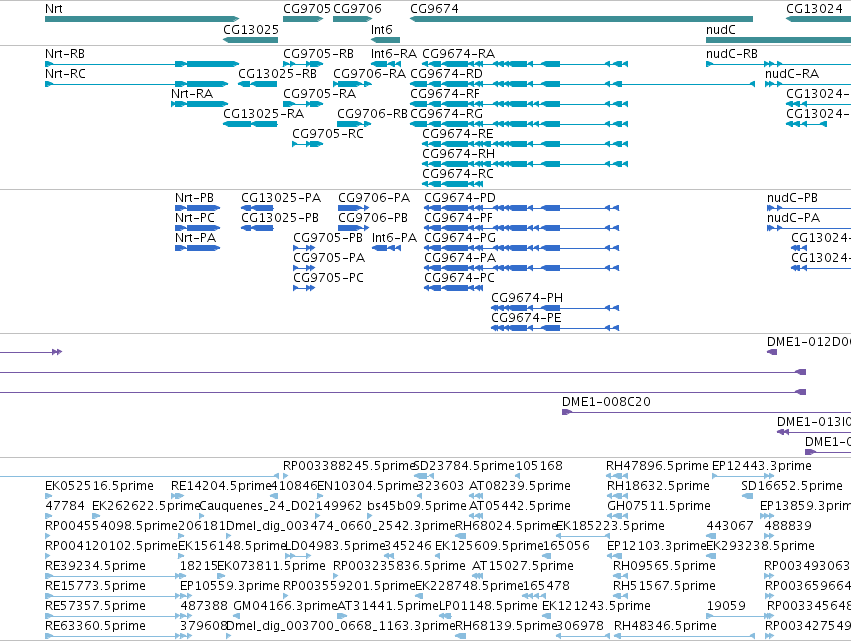
Task: Click transcript CG9674-RG
Action: [446, 114]
